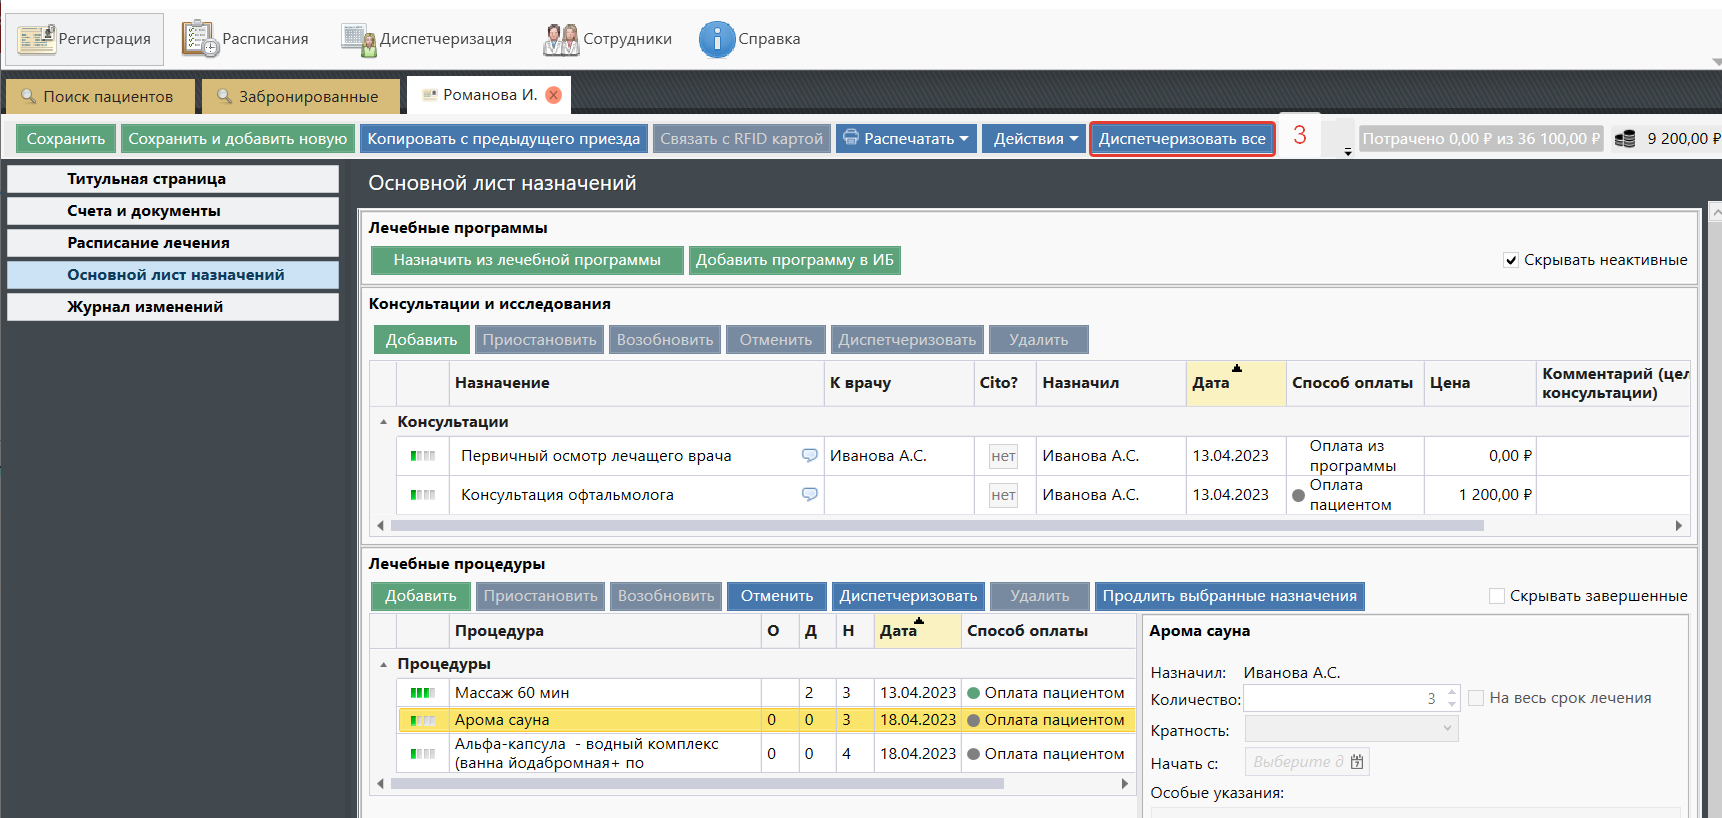Check На весь срок лечения

1476,698
